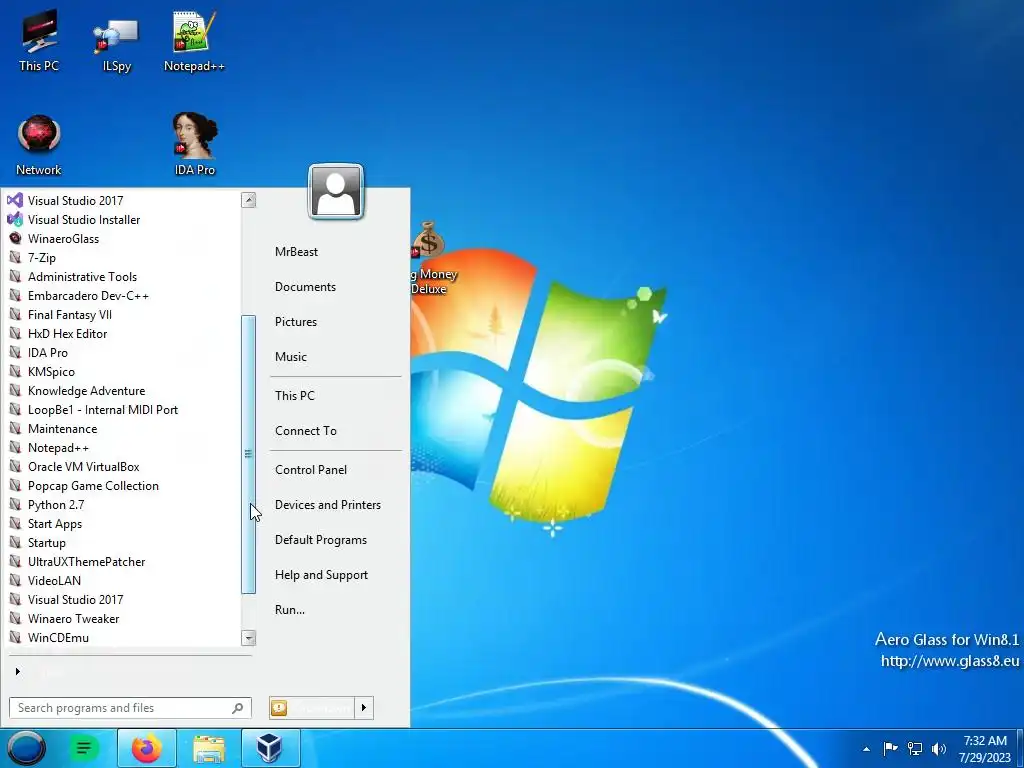Open the taskbar clock showing 7:32 AM
1024x768 pixels.
[x=985, y=748]
